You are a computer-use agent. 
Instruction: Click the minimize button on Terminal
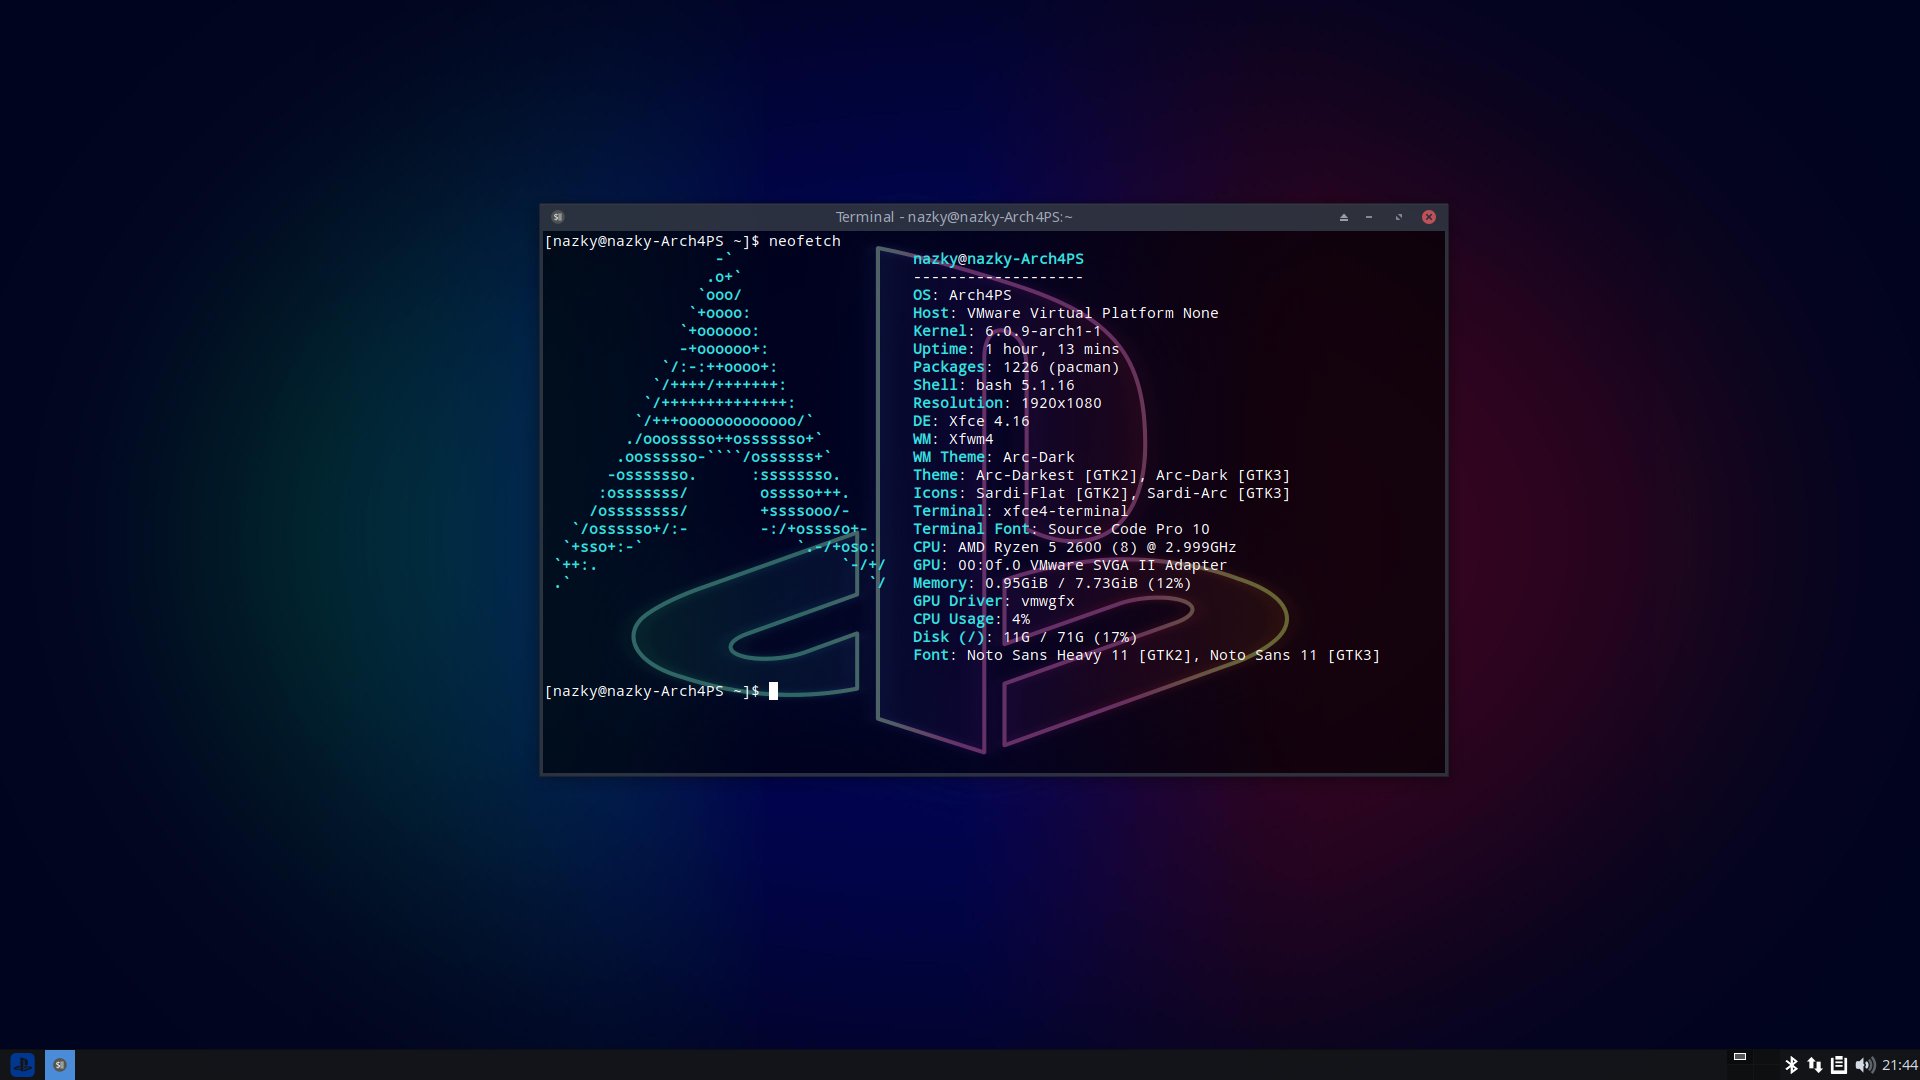click(1369, 216)
